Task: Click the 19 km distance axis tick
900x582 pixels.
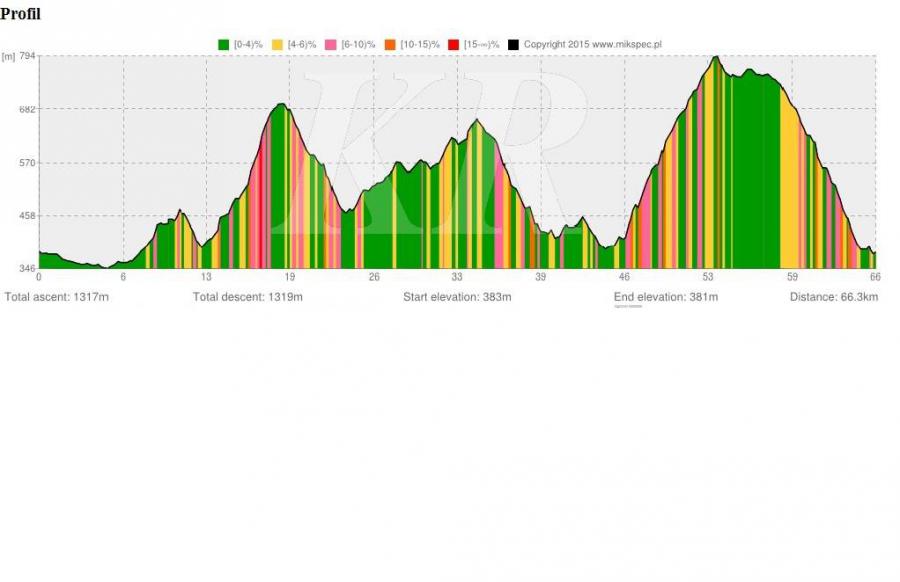Action: (289, 277)
